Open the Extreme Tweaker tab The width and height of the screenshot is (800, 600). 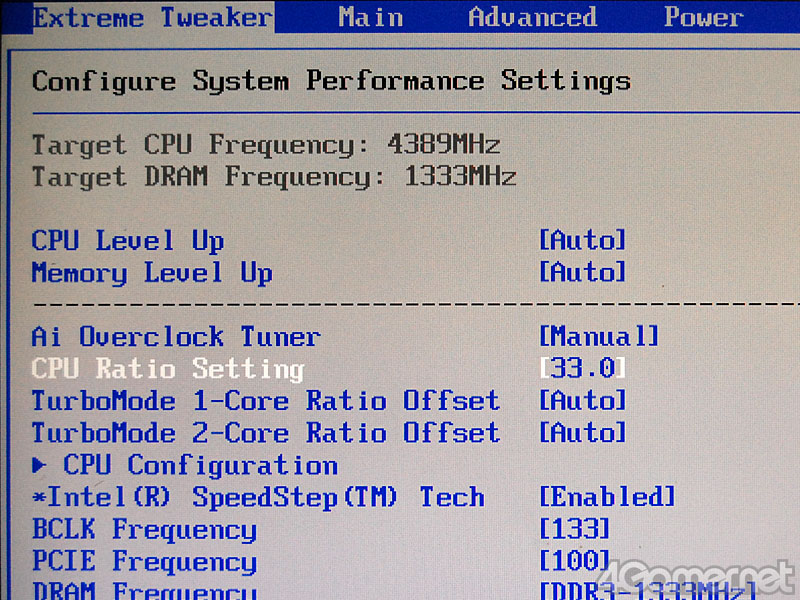(153, 17)
